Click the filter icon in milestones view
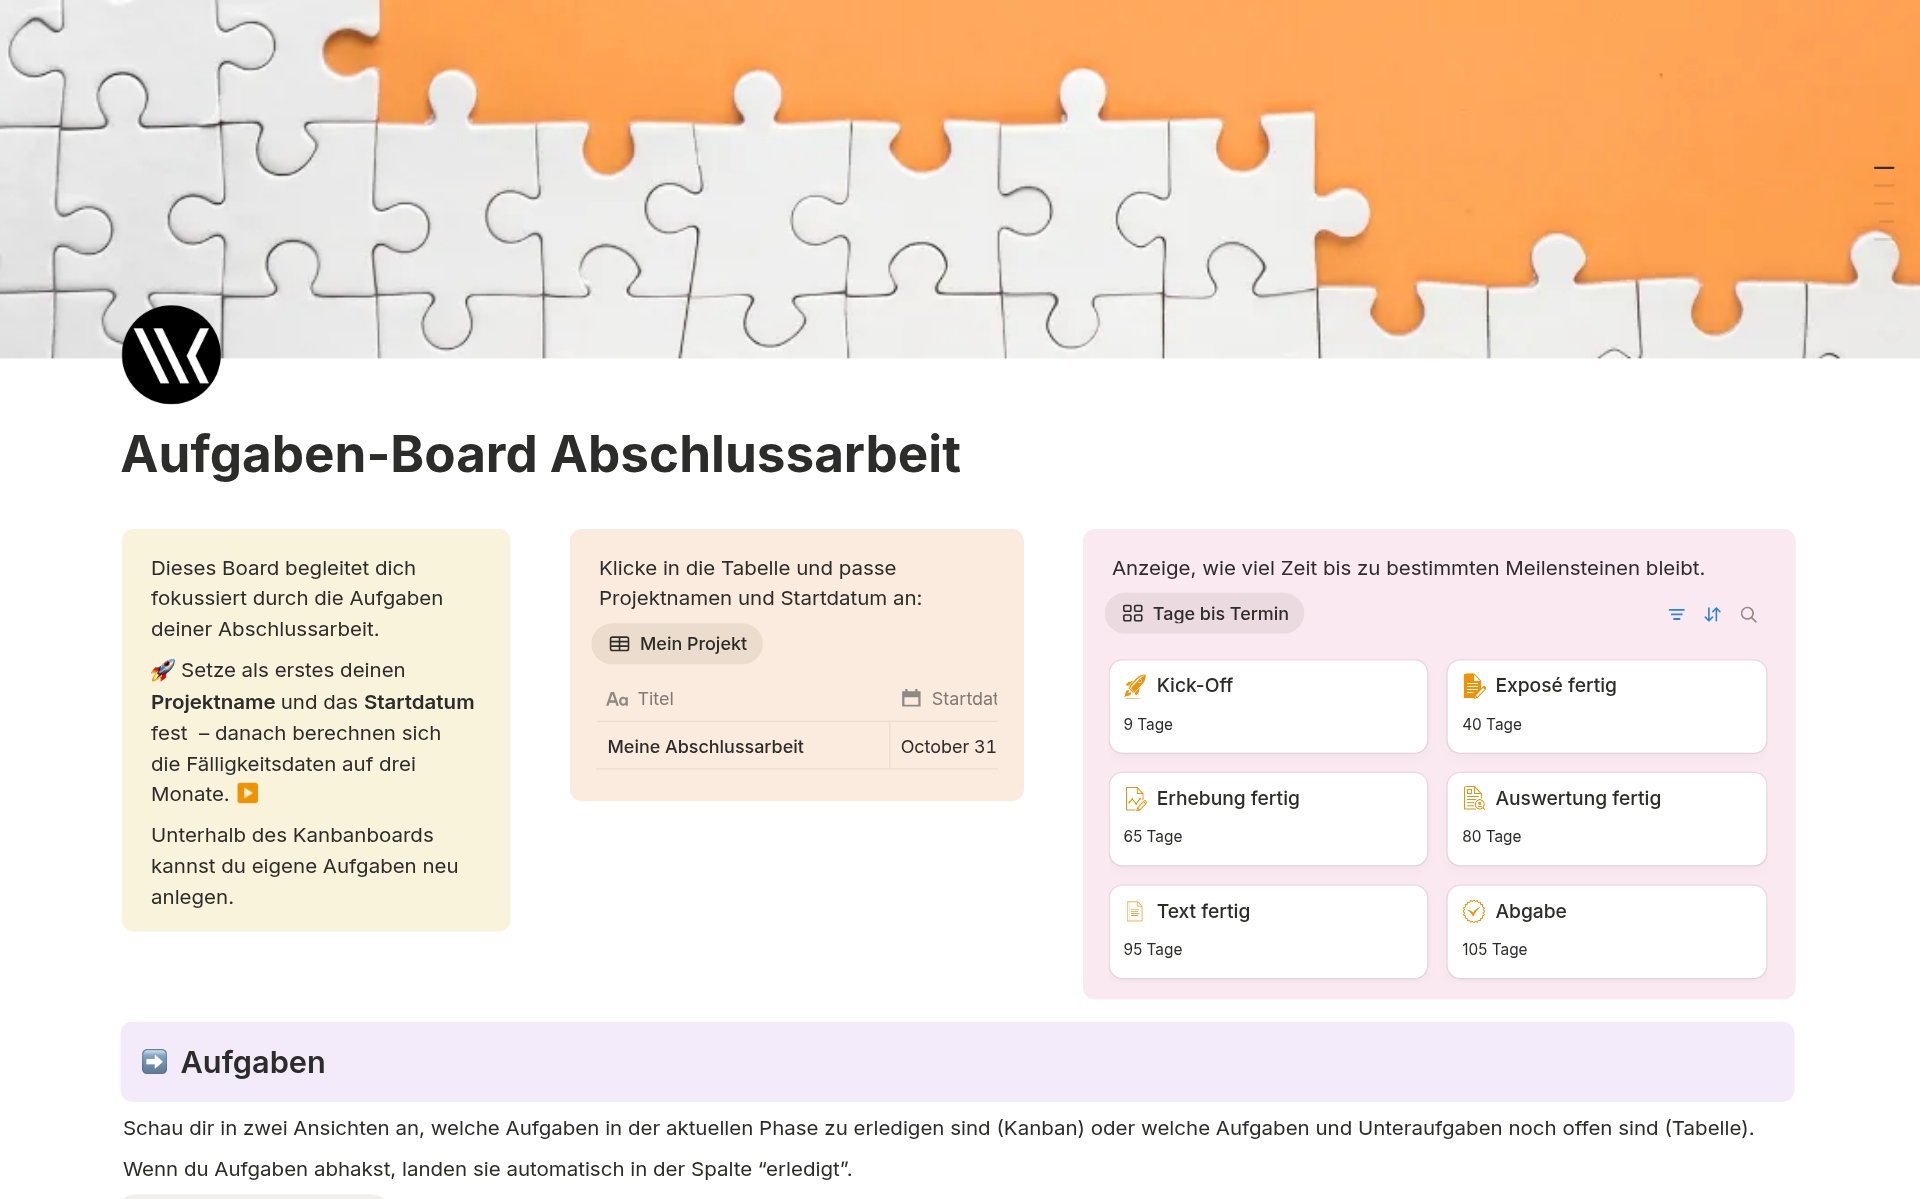The width and height of the screenshot is (1920, 1199). tap(1677, 615)
